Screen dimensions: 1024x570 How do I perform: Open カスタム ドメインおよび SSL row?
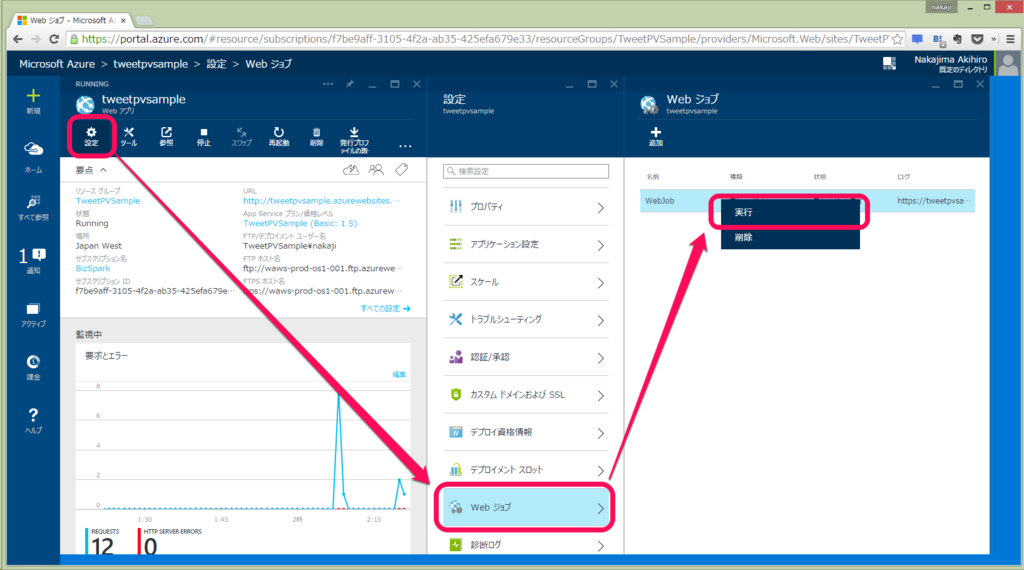point(526,395)
